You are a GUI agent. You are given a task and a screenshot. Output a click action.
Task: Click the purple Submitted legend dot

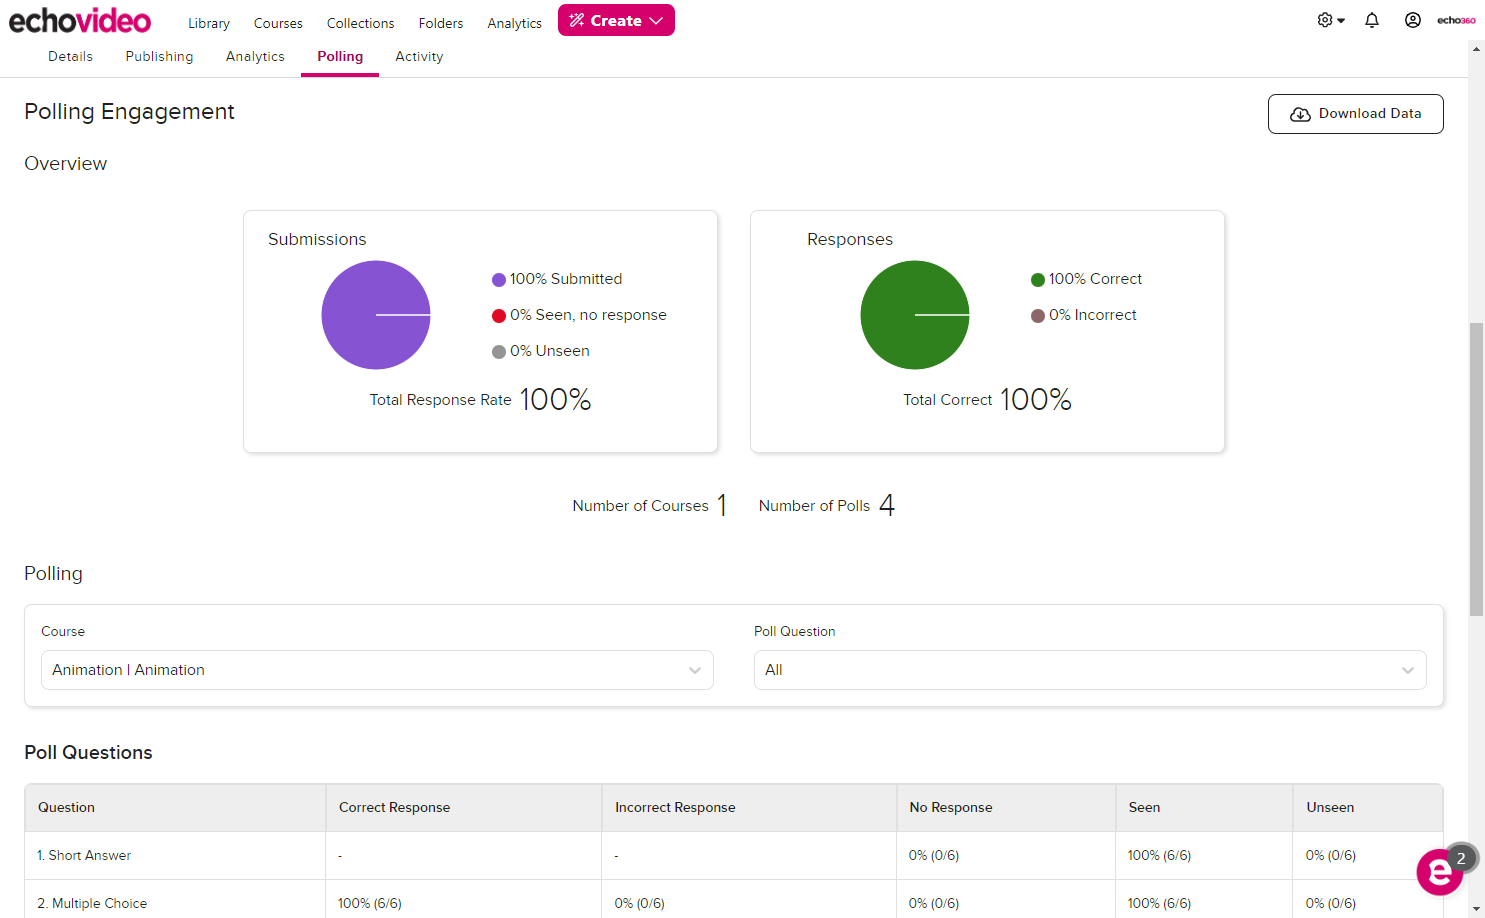pyautogui.click(x=497, y=279)
